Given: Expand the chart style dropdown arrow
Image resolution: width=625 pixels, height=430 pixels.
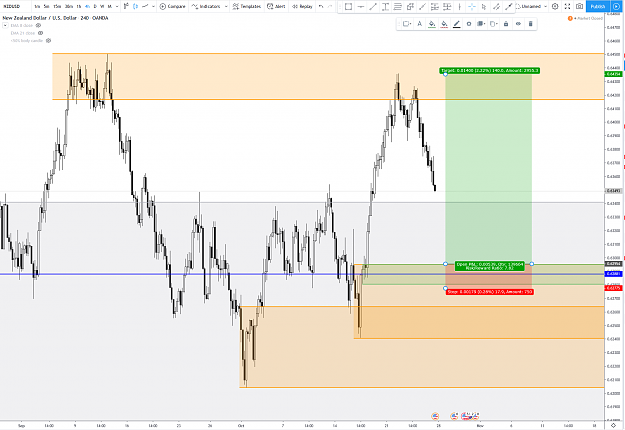Looking at the screenshot, I should click(x=153, y=6).
